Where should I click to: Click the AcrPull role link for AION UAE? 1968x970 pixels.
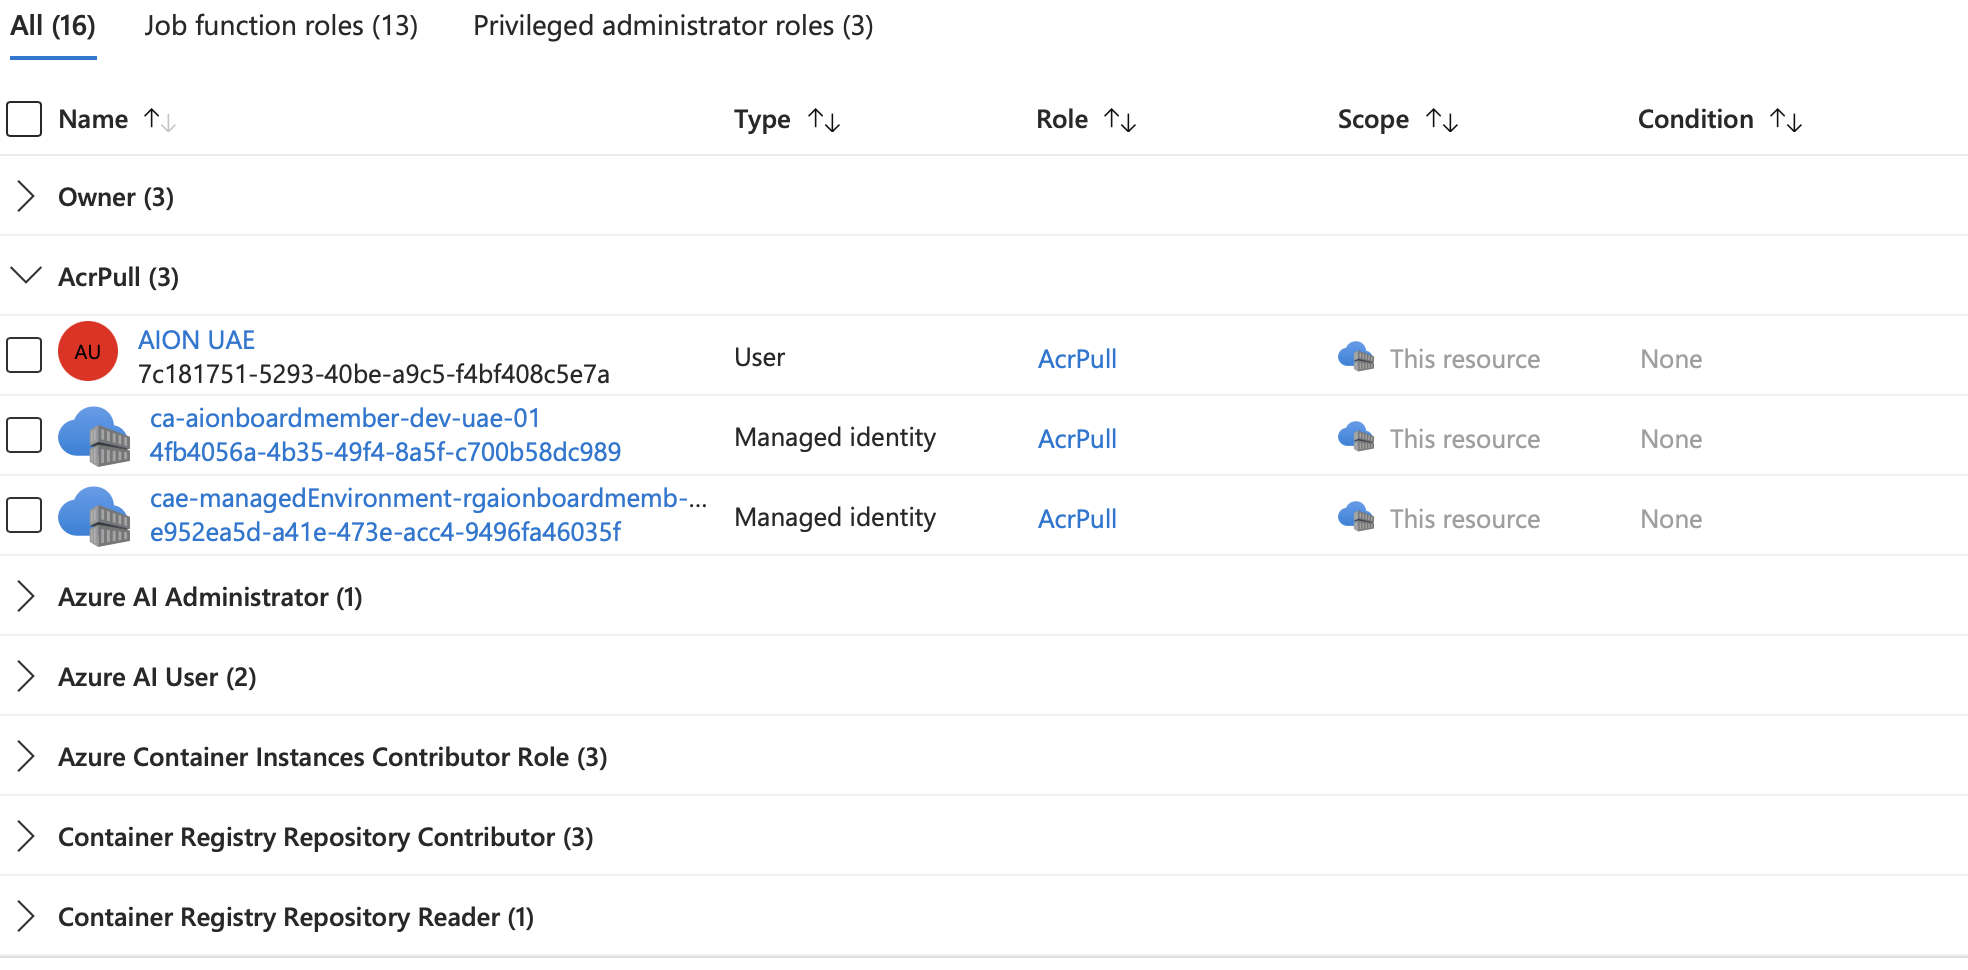pos(1077,358)
